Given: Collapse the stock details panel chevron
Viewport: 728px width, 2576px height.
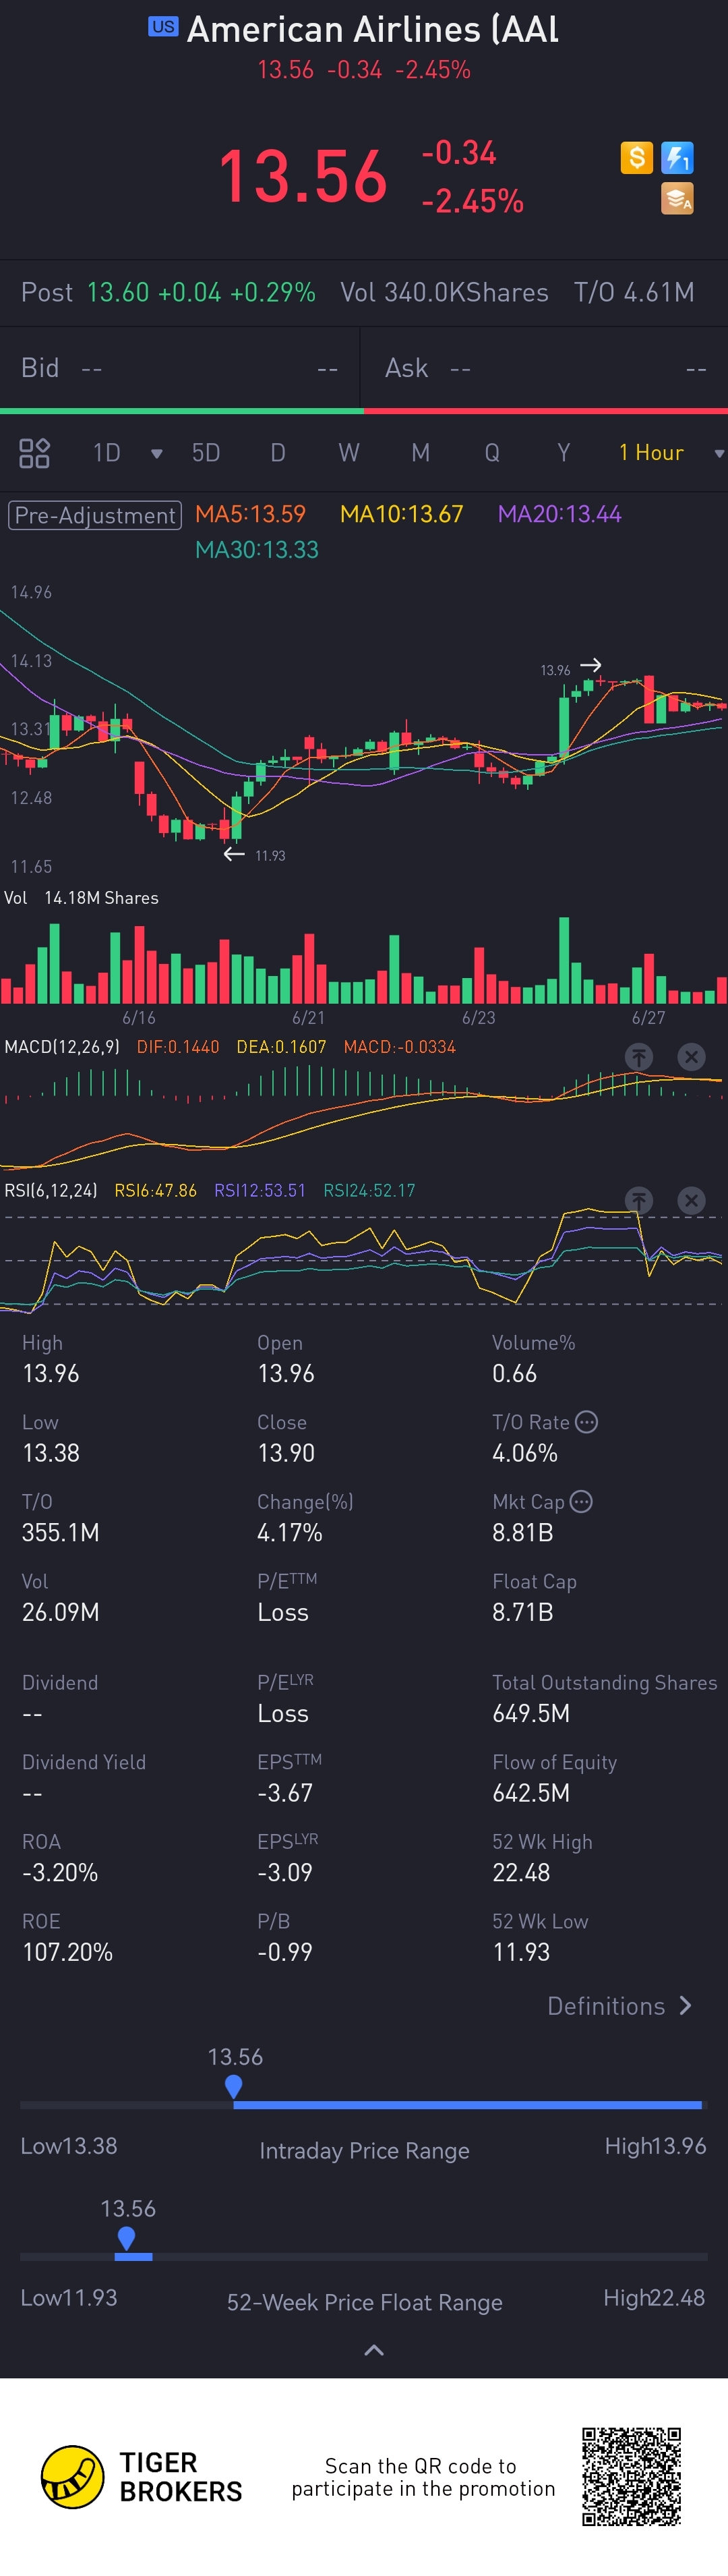Looking at the screenshot, I should click(374, 2349).
